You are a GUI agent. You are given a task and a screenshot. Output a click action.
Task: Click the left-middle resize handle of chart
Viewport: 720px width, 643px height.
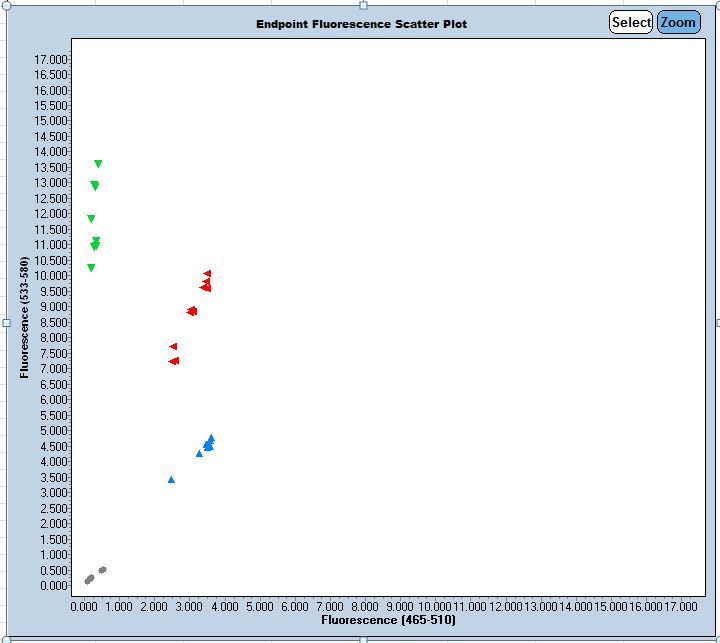tap(6, 322)
